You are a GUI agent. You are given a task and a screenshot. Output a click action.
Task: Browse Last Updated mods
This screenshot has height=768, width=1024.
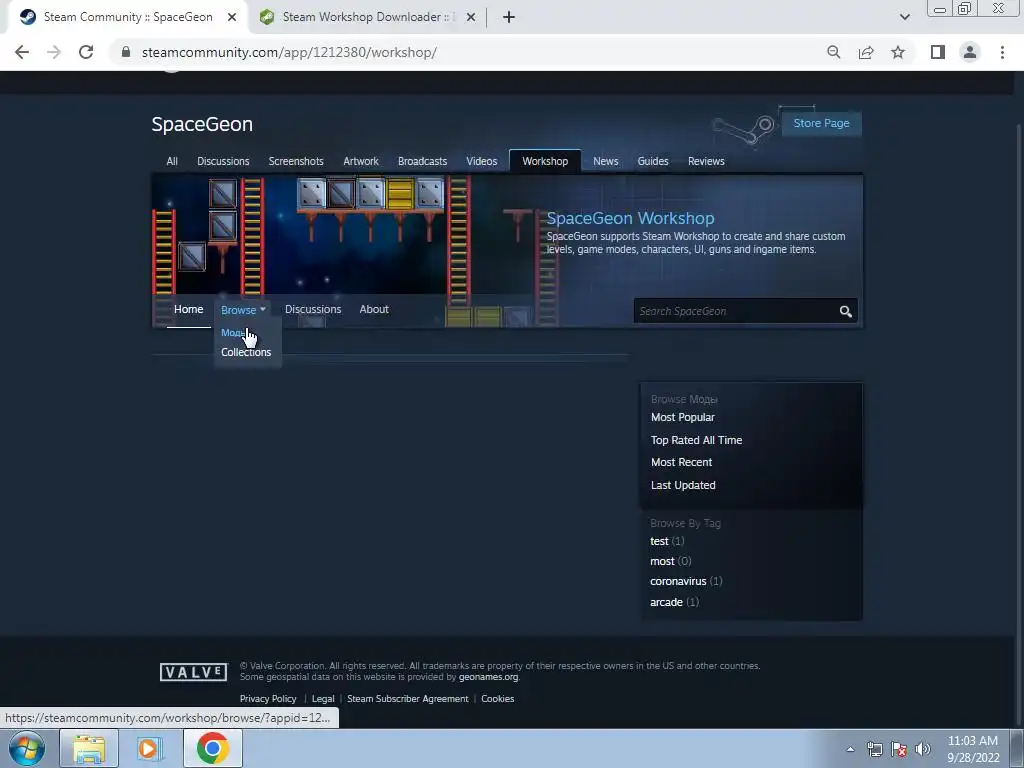tap(683, 485)
